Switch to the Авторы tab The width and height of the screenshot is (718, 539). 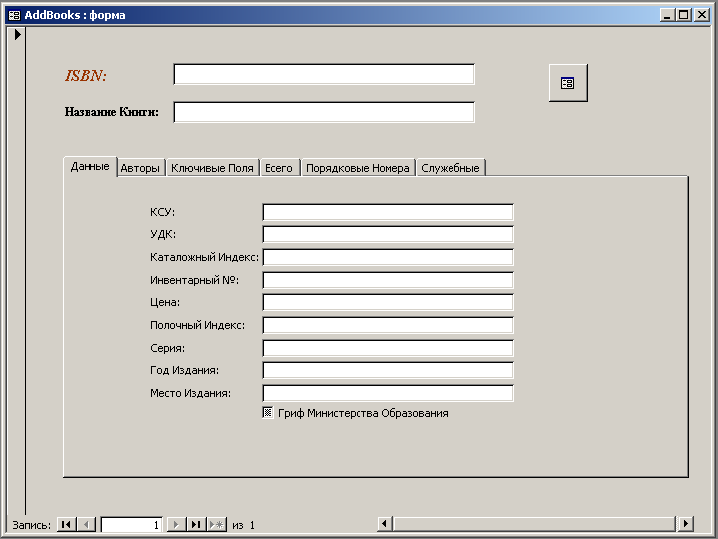pos(140,168)
